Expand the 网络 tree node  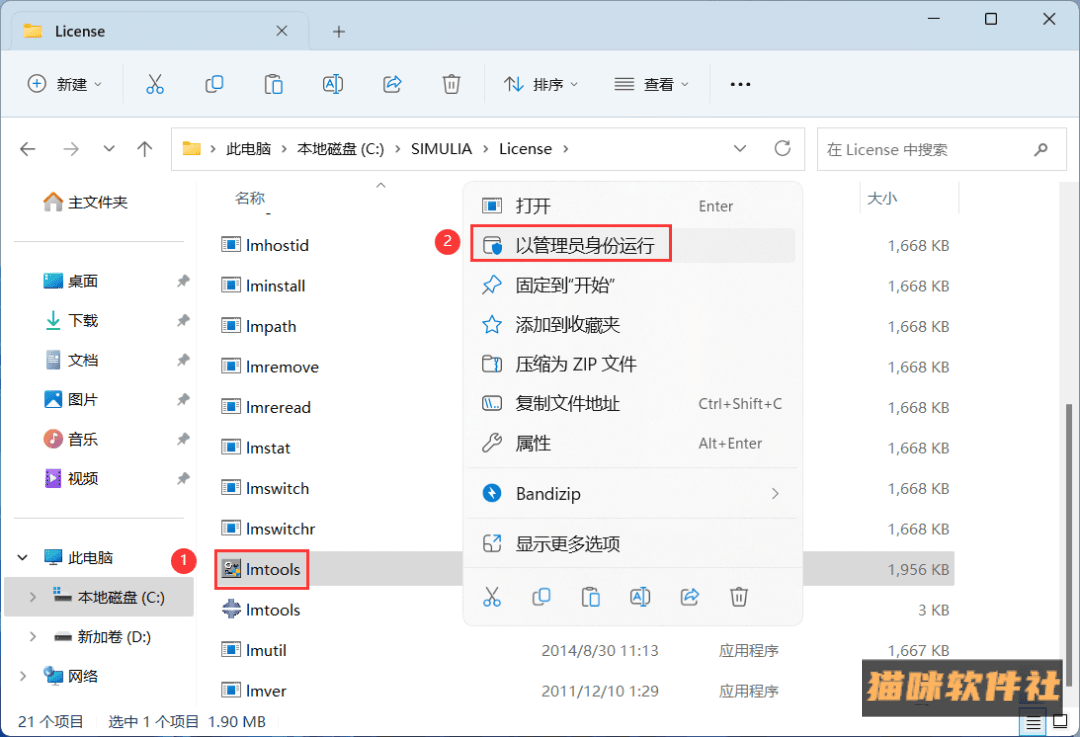(x=23, y=676)
